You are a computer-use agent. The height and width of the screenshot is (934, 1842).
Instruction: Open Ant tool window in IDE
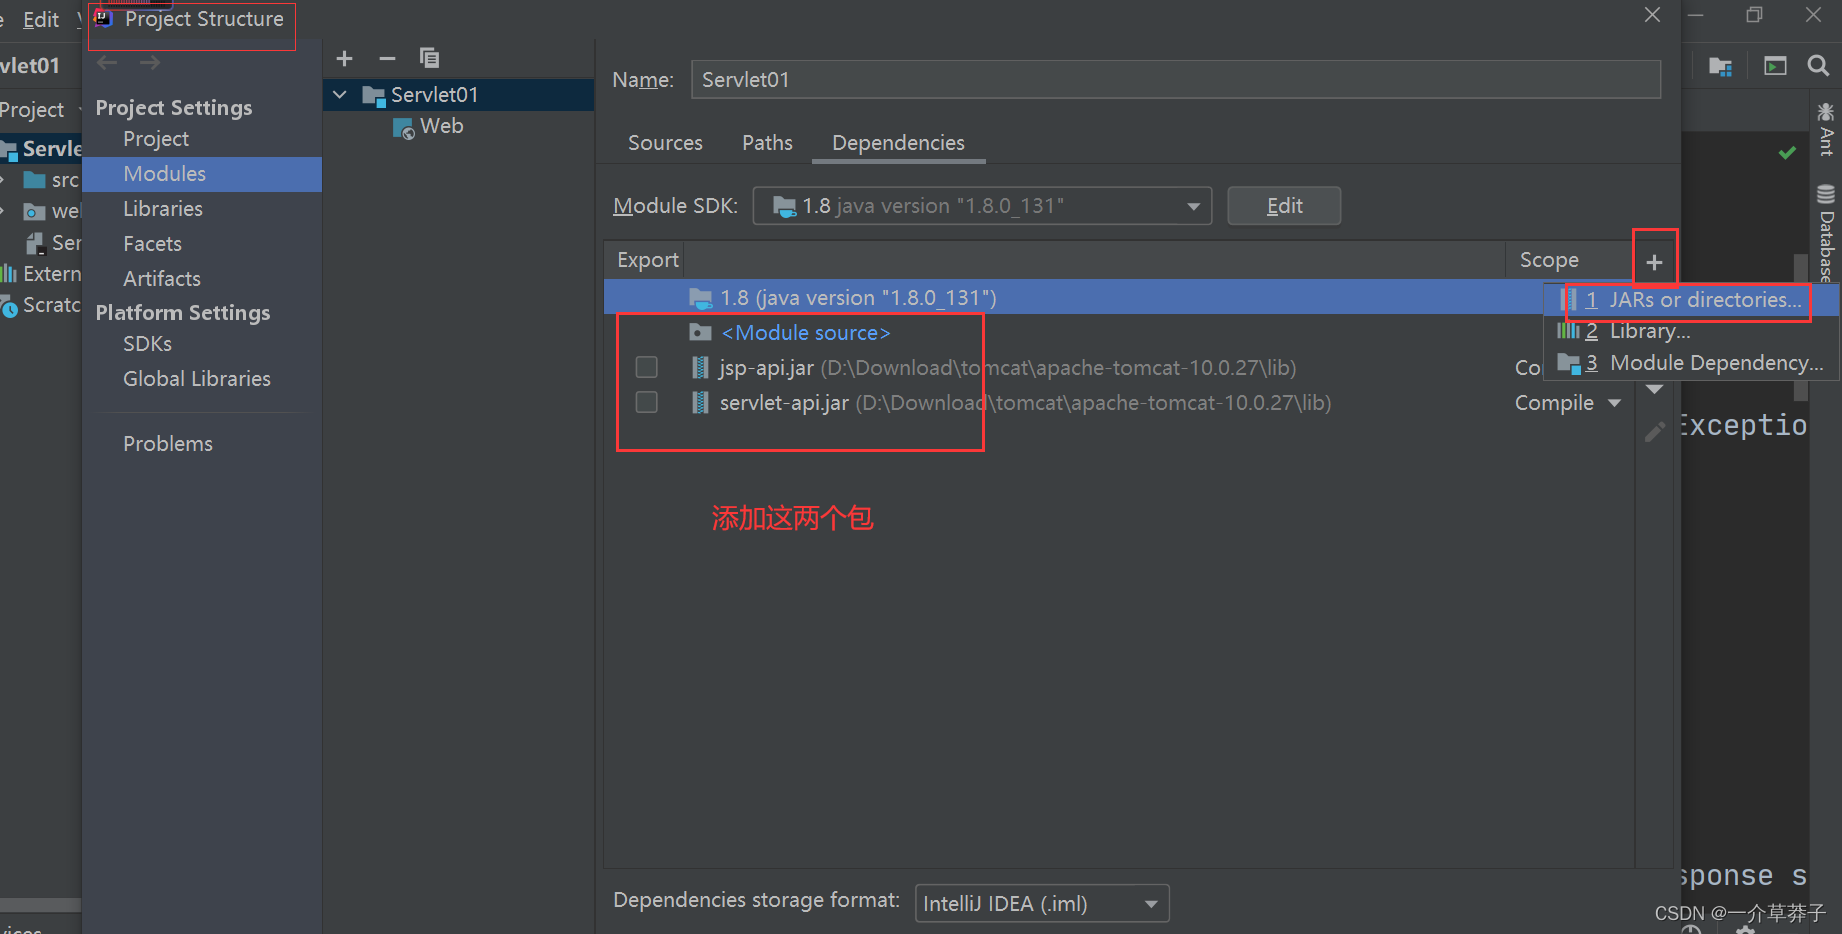pyautogui.click(x=1826, y=130)
